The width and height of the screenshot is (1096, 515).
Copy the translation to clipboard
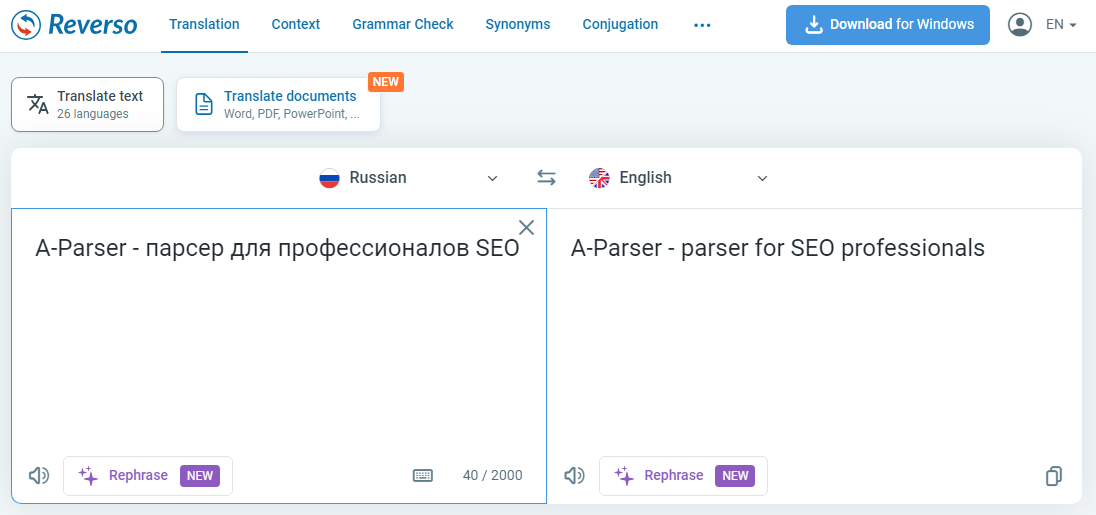tap(1053, 476)
